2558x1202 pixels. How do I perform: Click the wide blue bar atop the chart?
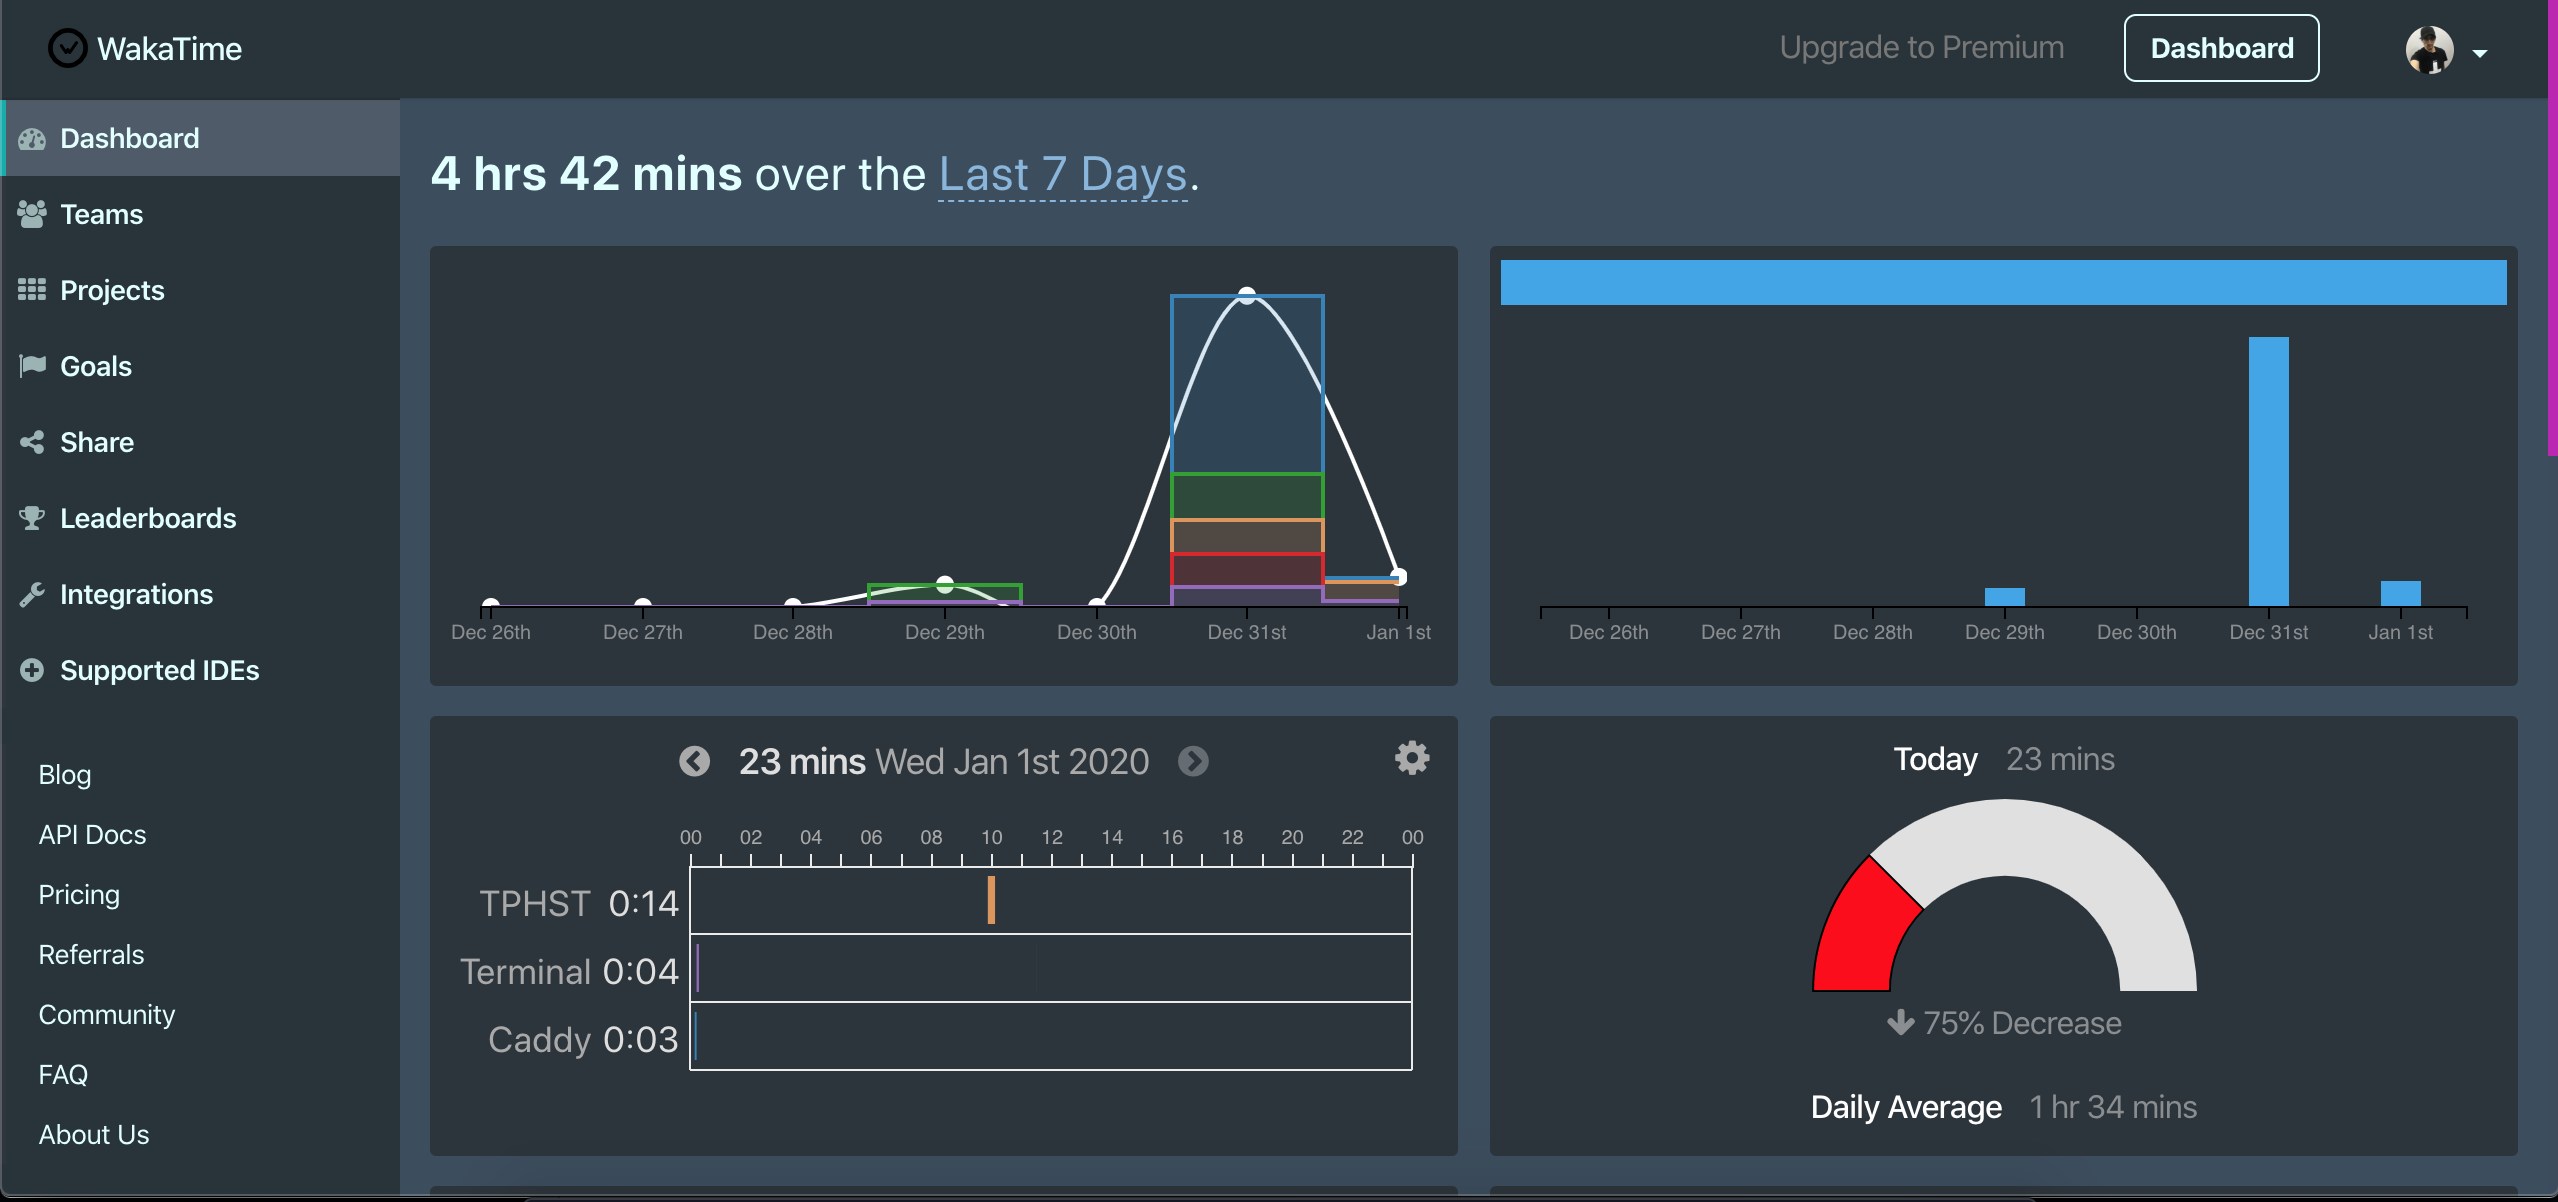pos(2003,282)
